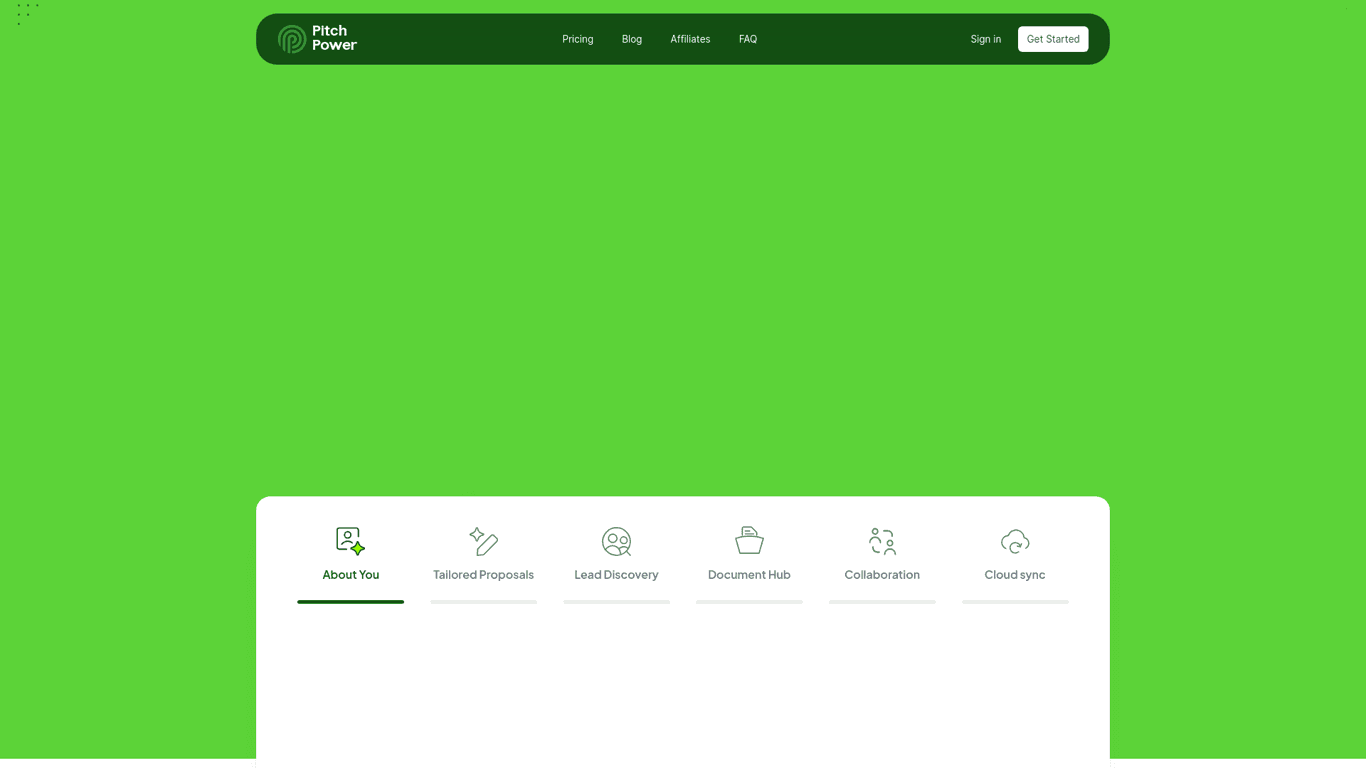Click the Pitch Power spiral logo icon
1366x768 pixels.
point(292,39)
